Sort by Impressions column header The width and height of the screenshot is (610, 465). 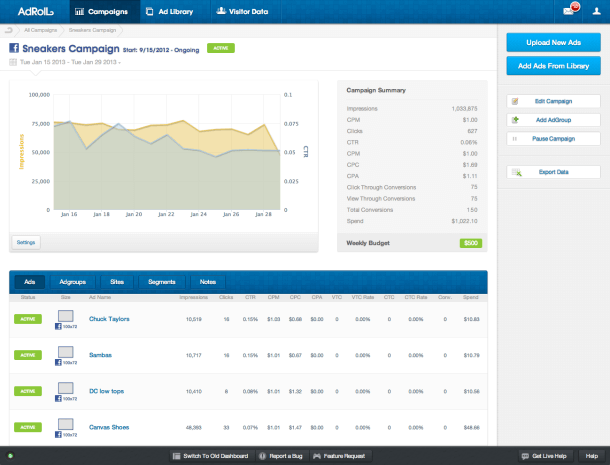pos(193,297)
